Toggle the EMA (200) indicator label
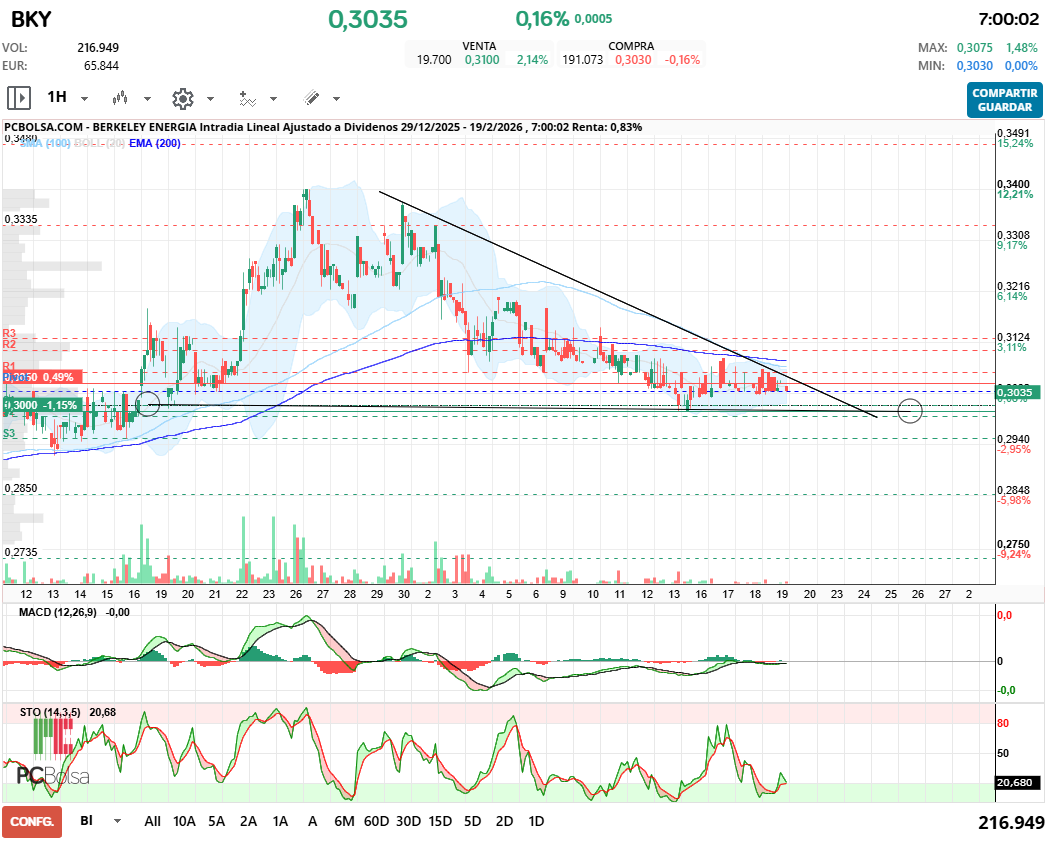Viewport: 1058px width, 843px height. point(155,143)
